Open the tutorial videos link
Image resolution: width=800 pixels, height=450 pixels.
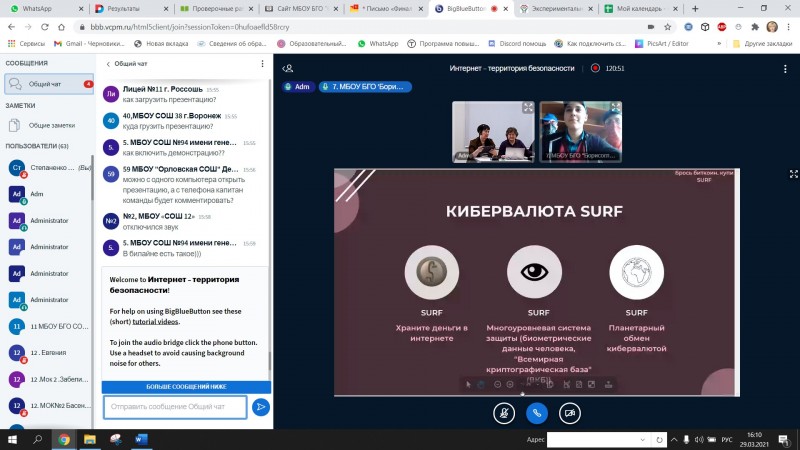coord(157,322)
